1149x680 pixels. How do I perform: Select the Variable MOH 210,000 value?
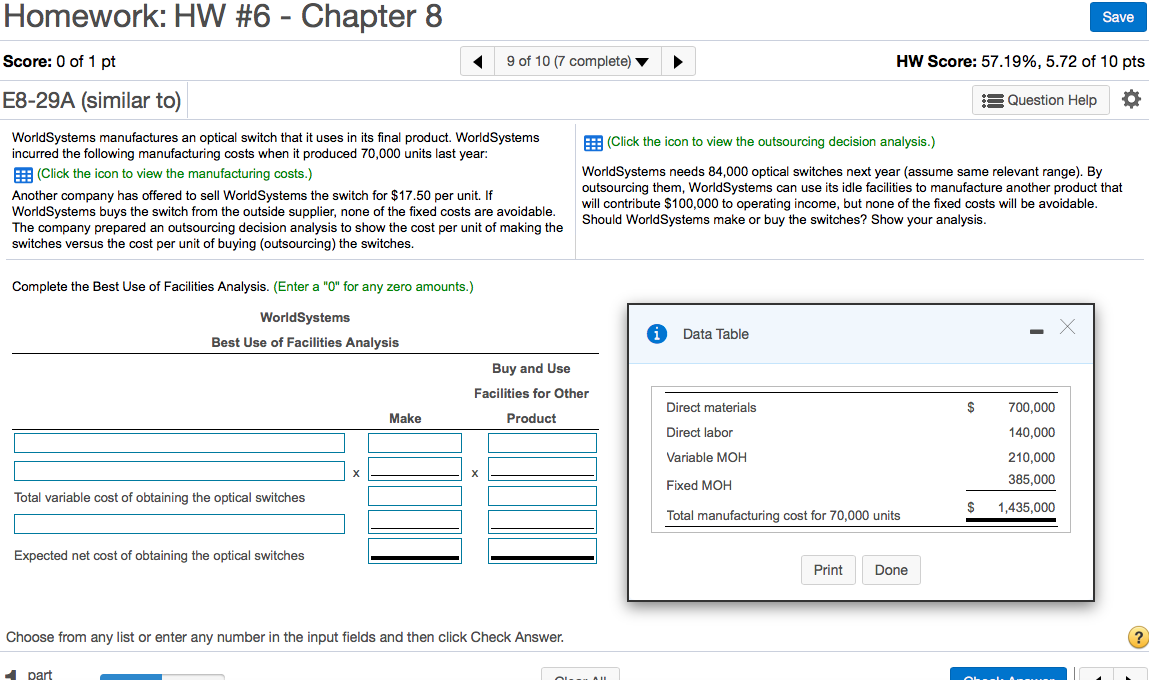(x=1031, y=457)
